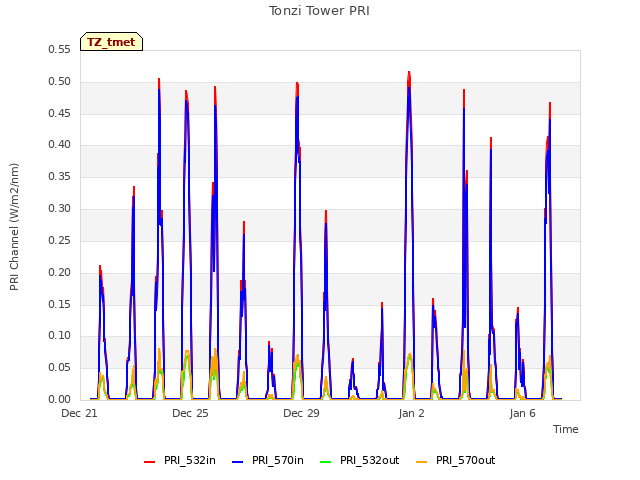This screenshot has height=480, width=640.
Task: Click the 0.40 y-axis tick label
Action: click(59, 144)
